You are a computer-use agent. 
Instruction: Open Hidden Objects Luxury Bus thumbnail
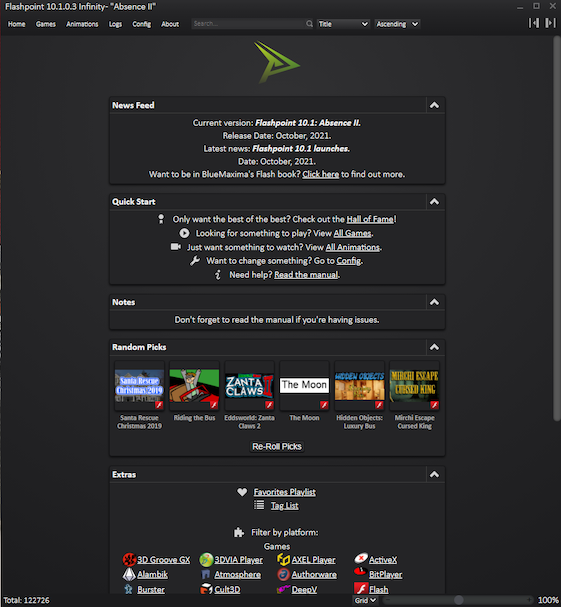[359, 386]
